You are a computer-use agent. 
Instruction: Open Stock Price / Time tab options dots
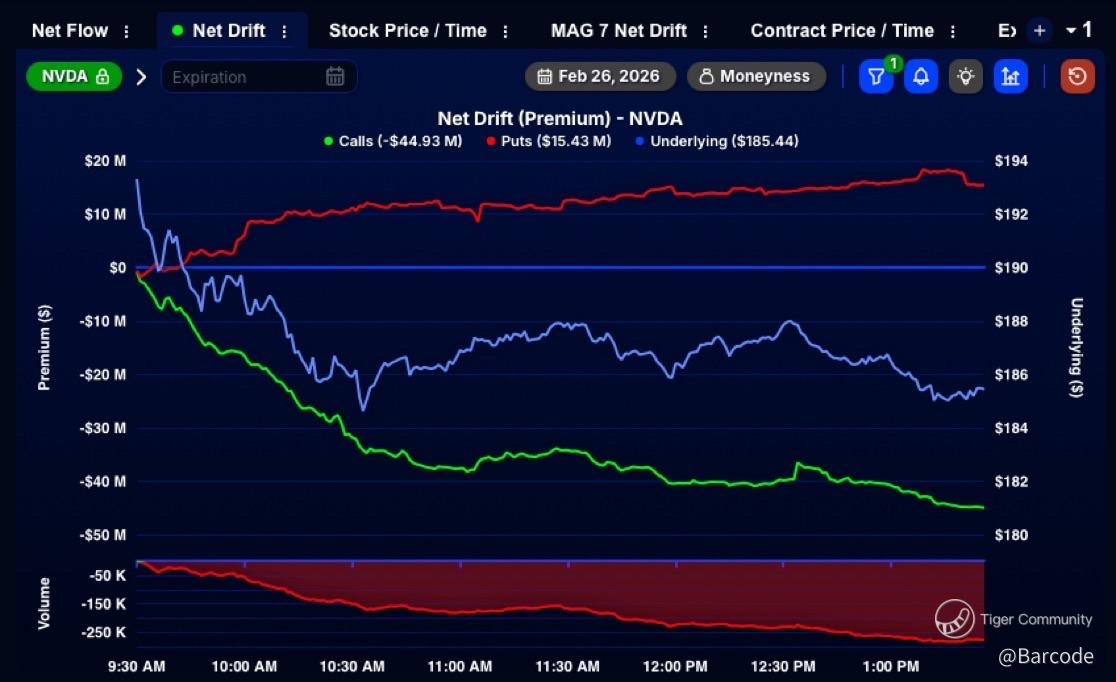coord(505,31)
